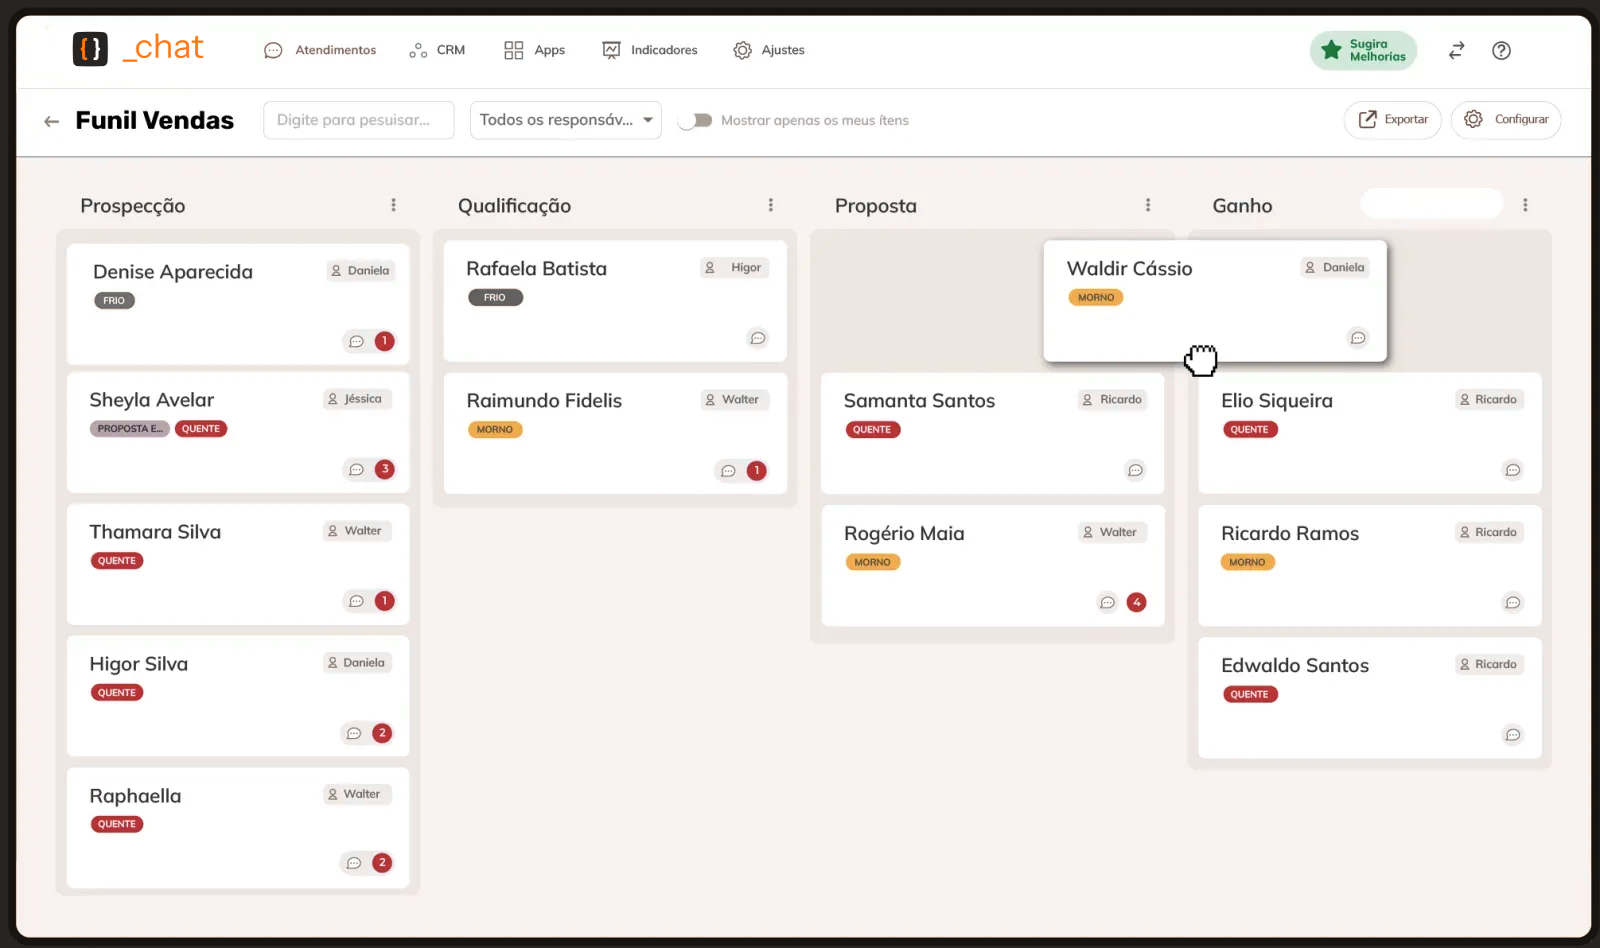1600x948 pixels.
Task: Open Prospecção column options menu
Action: [393, 205]
